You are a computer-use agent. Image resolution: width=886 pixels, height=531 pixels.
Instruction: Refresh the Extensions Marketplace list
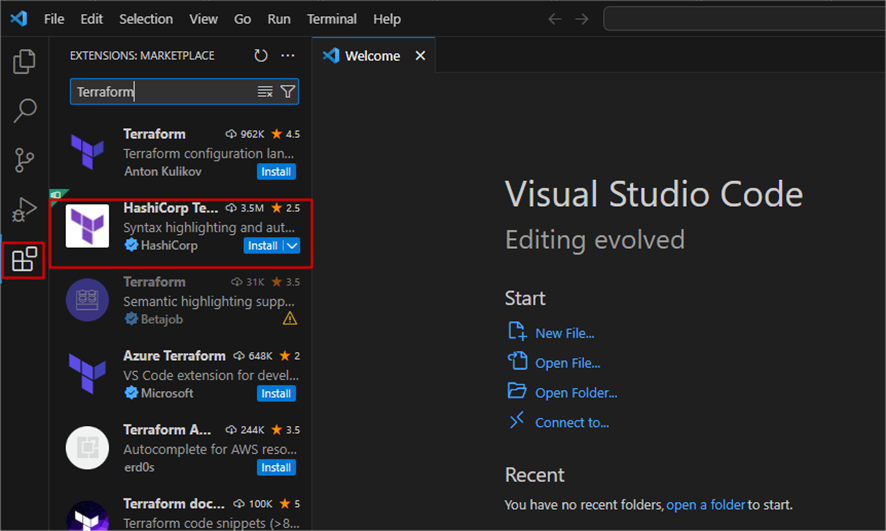click(260, 55)
